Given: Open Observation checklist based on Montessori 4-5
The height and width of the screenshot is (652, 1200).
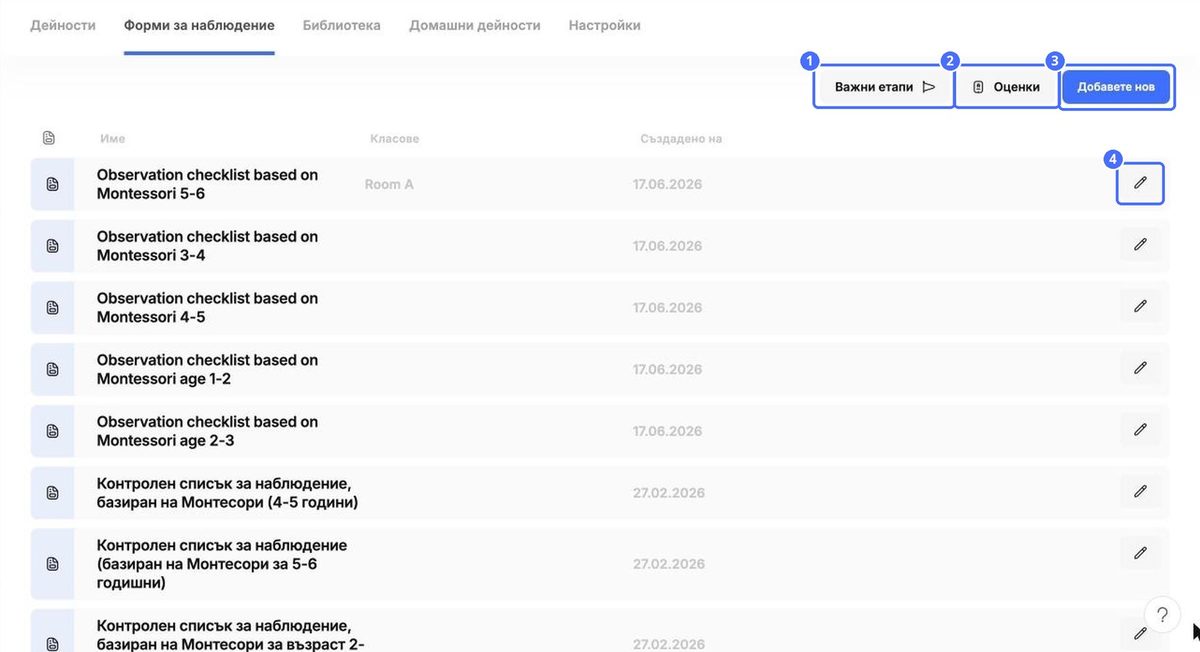Looking at the screenshot, I should (207, 308).
